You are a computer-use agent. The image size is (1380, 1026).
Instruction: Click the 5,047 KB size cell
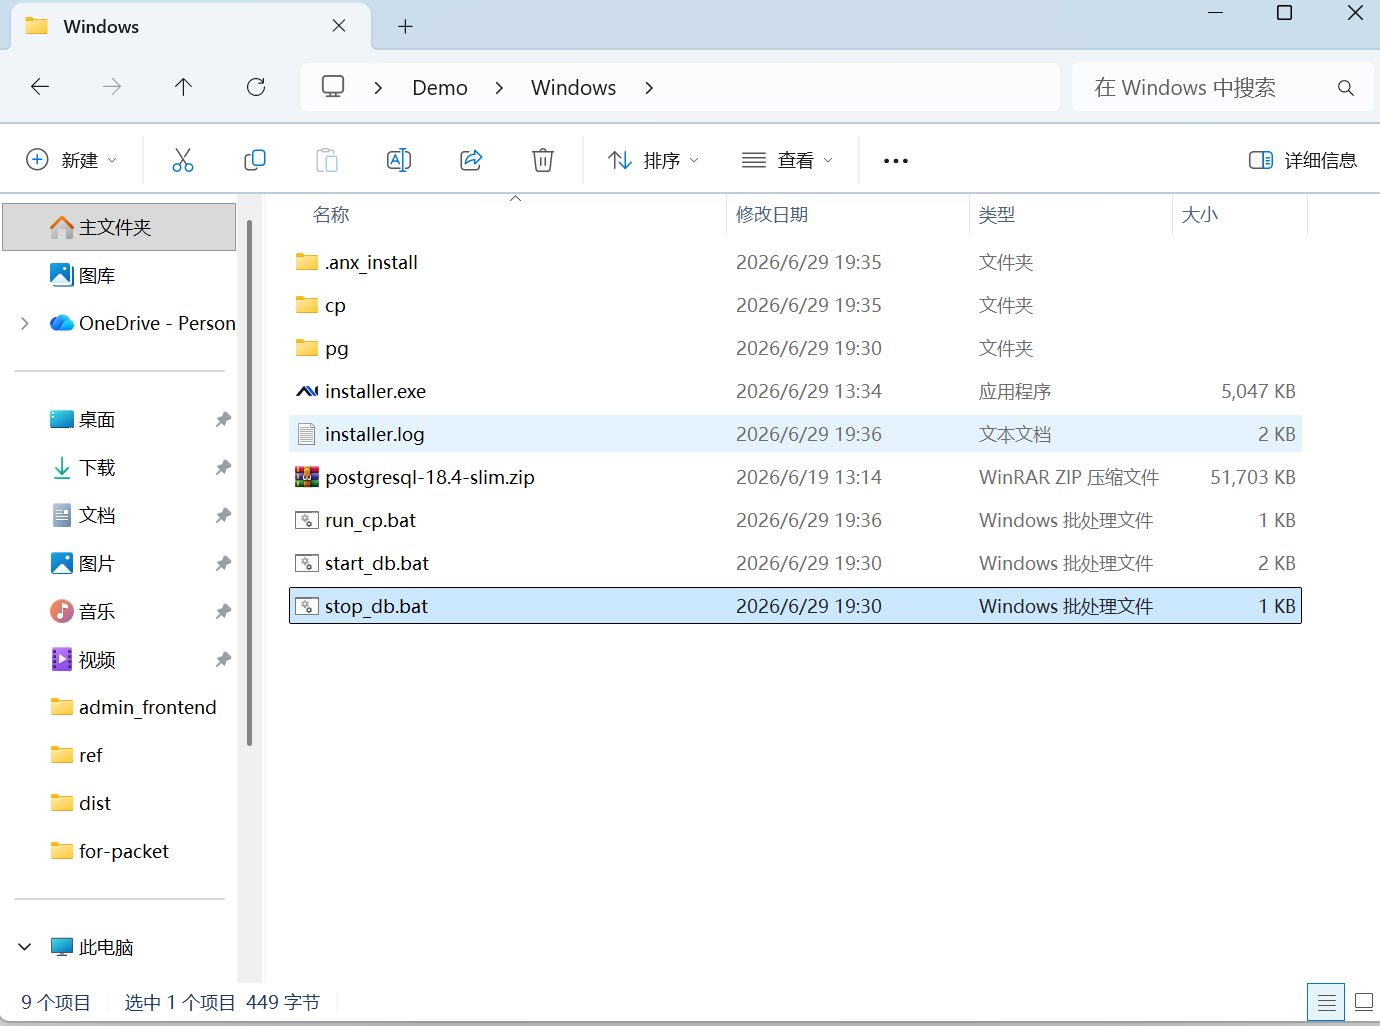(1258, 391)
